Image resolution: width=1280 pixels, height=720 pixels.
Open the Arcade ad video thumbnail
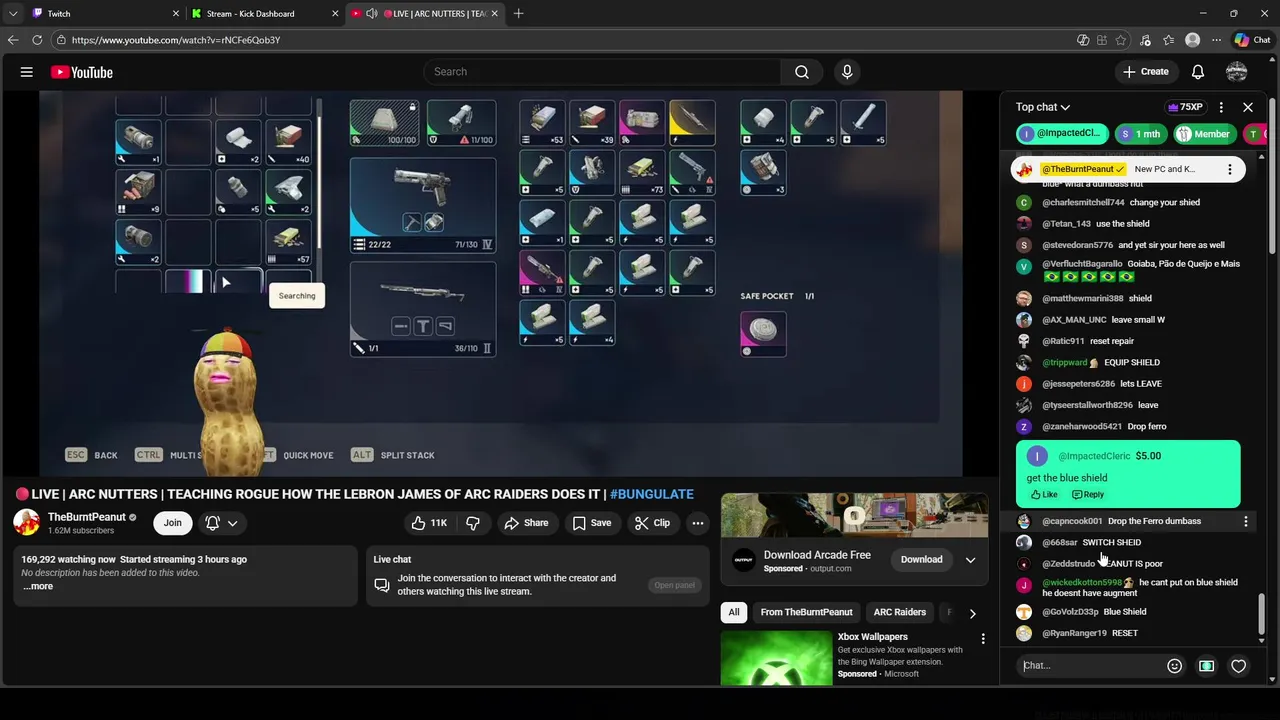tap(854, 516)
